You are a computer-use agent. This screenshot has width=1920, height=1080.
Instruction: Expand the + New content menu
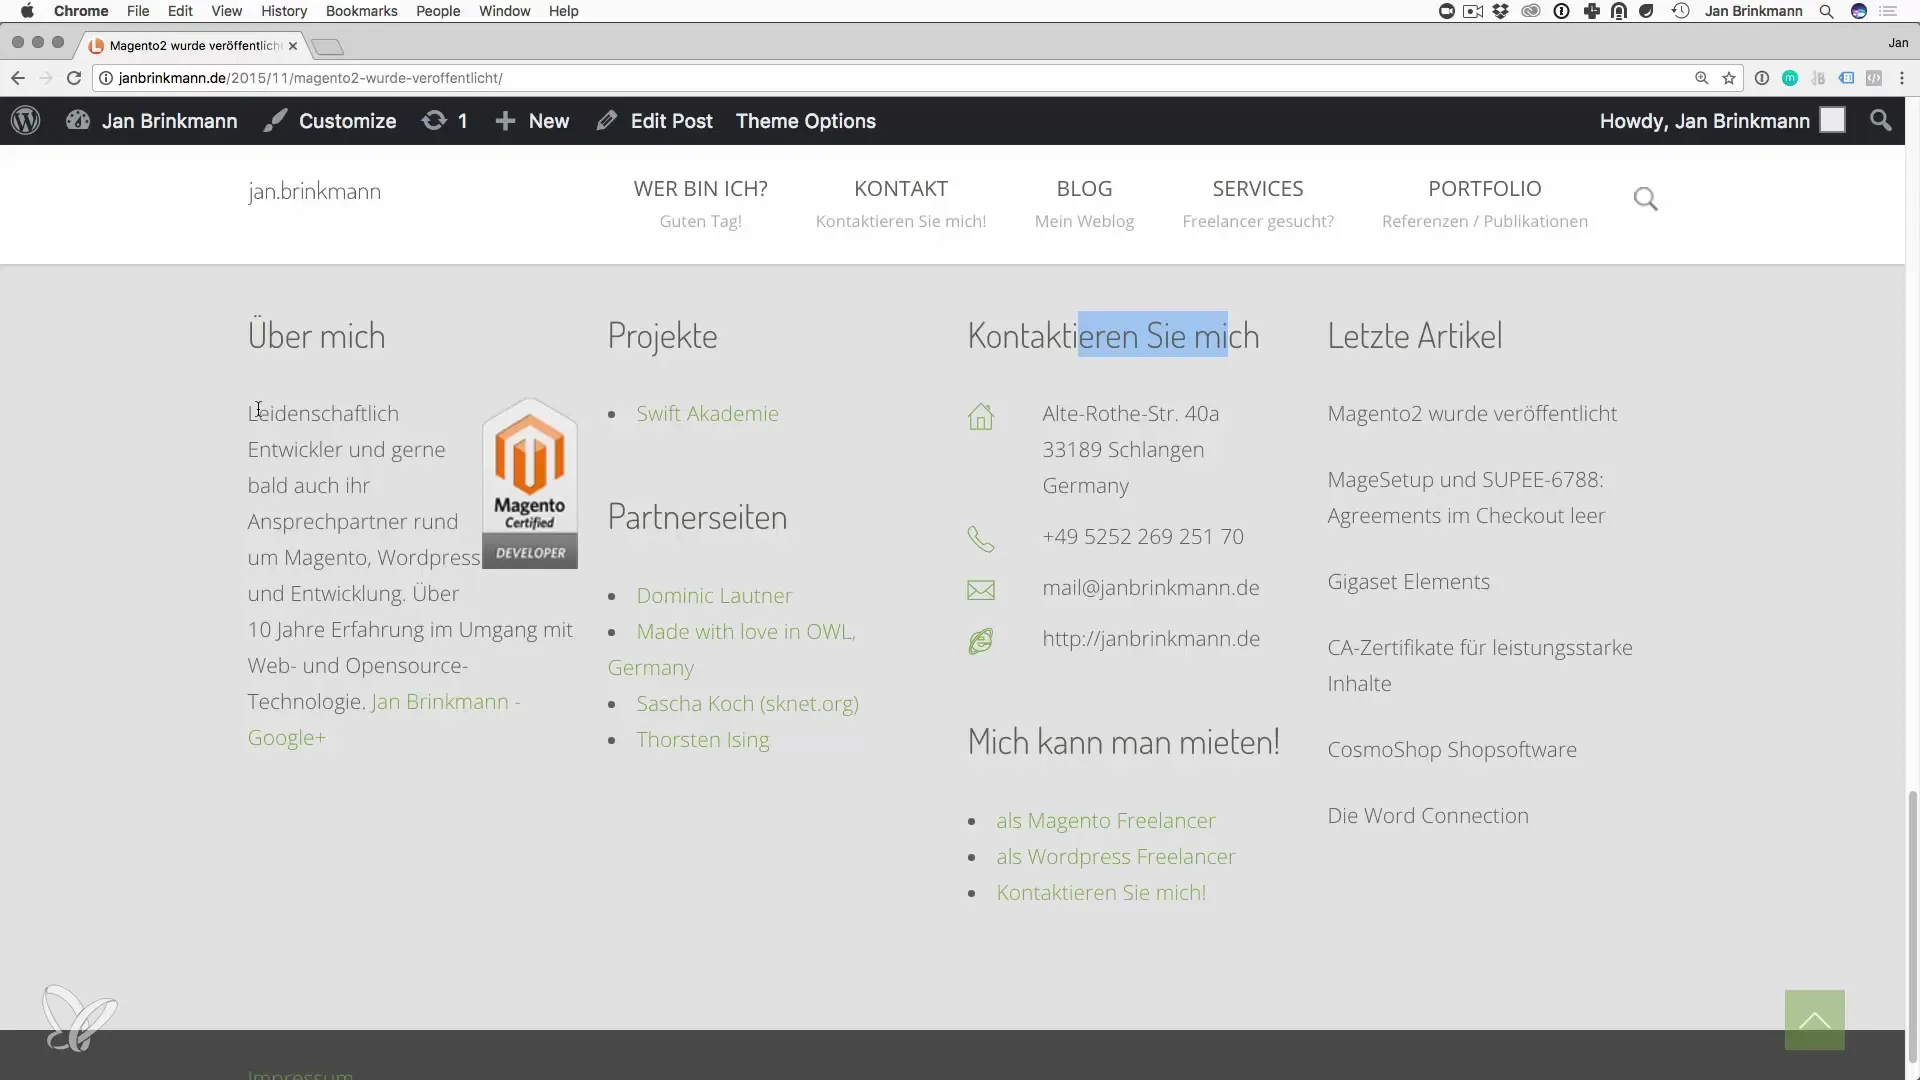pos(532,121)
